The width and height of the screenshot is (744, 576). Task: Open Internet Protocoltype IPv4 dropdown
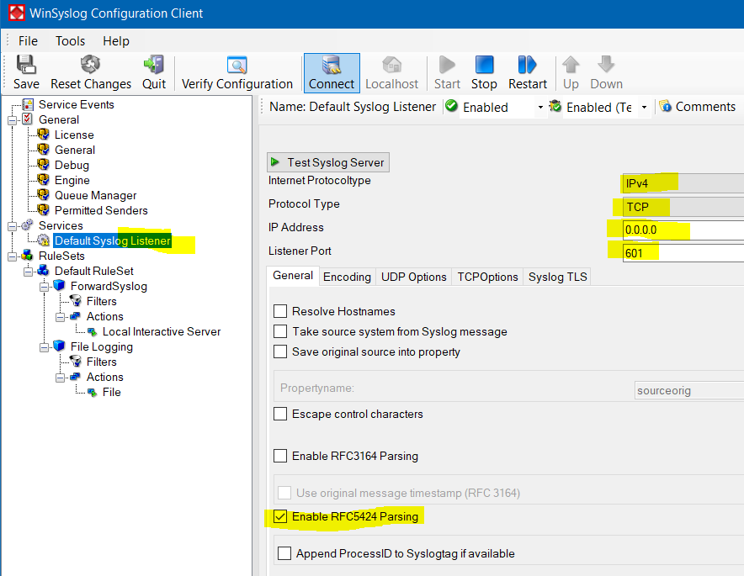click(x=683, y=183)
